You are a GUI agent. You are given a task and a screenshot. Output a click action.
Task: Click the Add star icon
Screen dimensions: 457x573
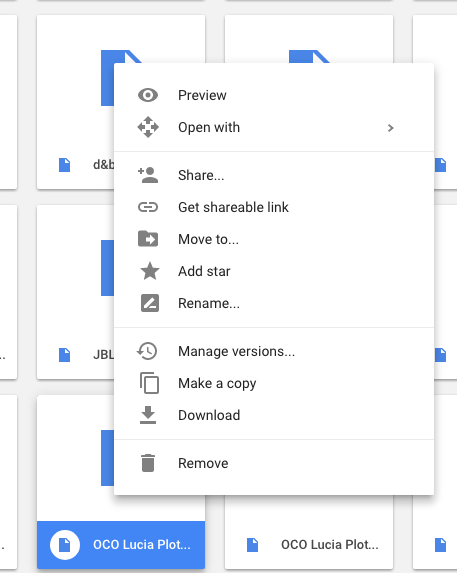pos(150,271)
